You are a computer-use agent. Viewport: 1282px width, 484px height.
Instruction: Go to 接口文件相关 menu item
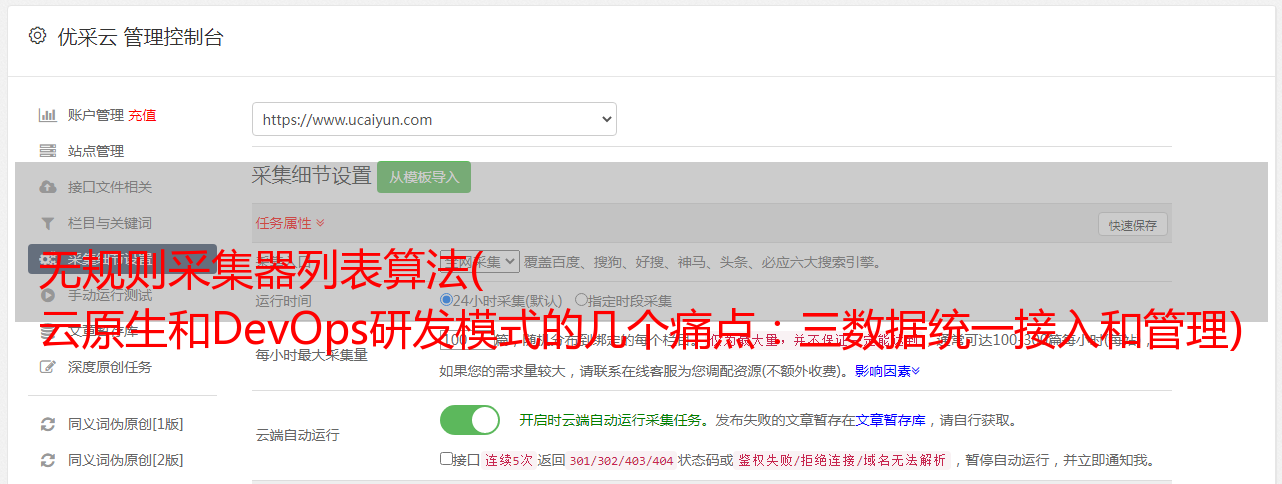pyautogui.click(x=110, y=187)
